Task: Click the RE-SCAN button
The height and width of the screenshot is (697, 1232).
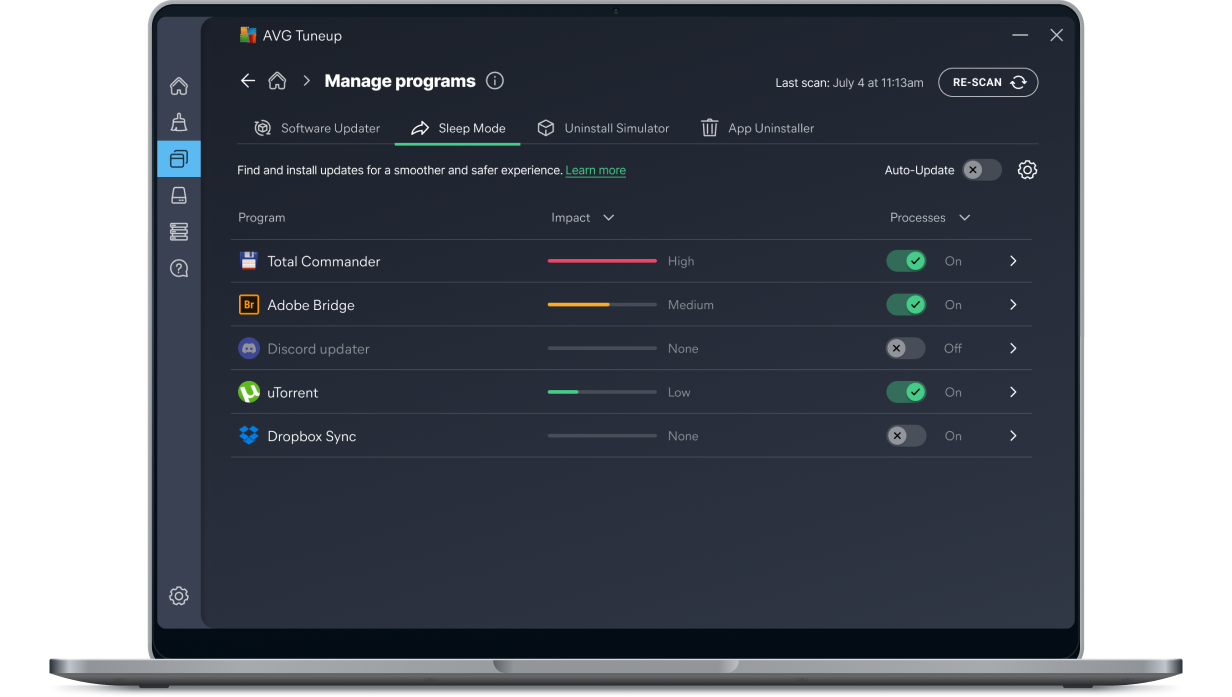Action: click(988, 82)
